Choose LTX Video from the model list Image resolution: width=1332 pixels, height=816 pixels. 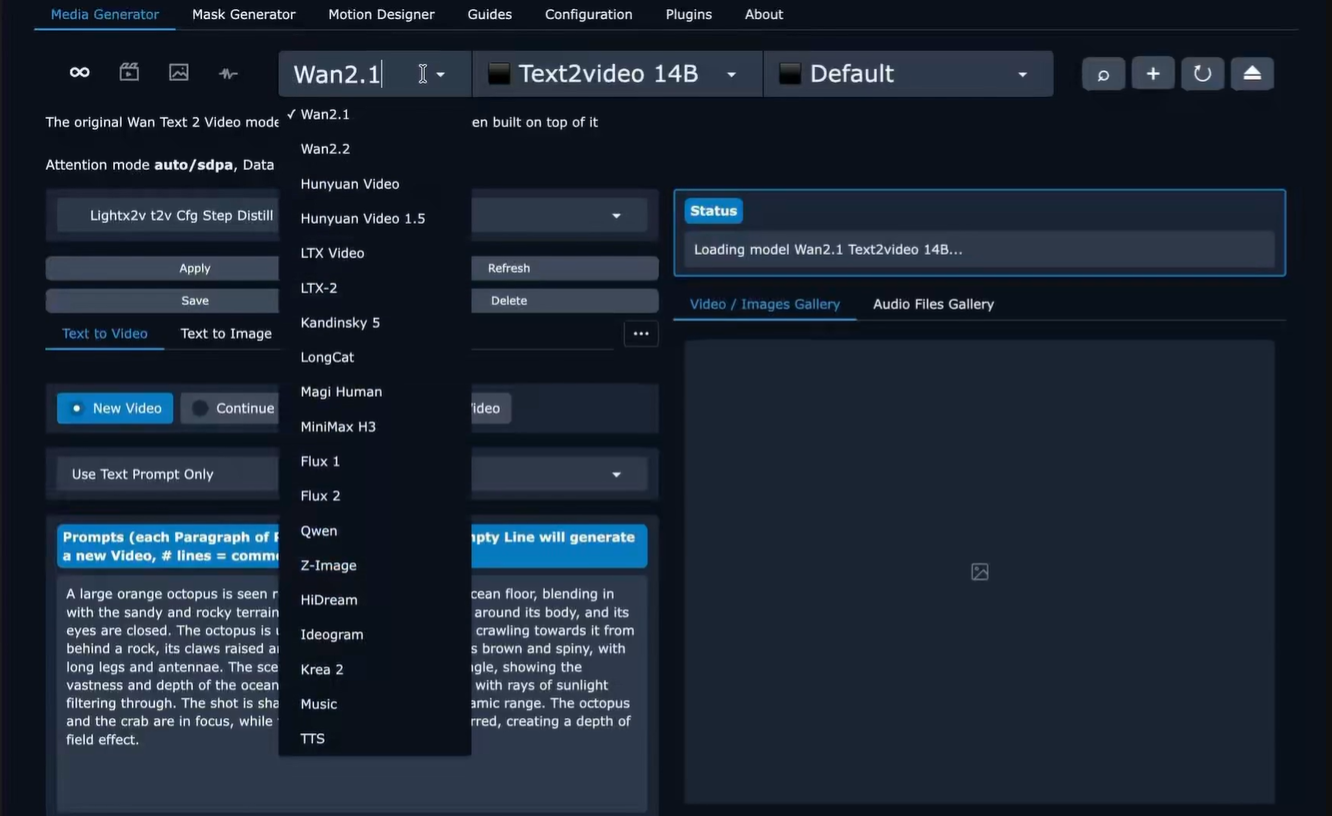point(374,253)
